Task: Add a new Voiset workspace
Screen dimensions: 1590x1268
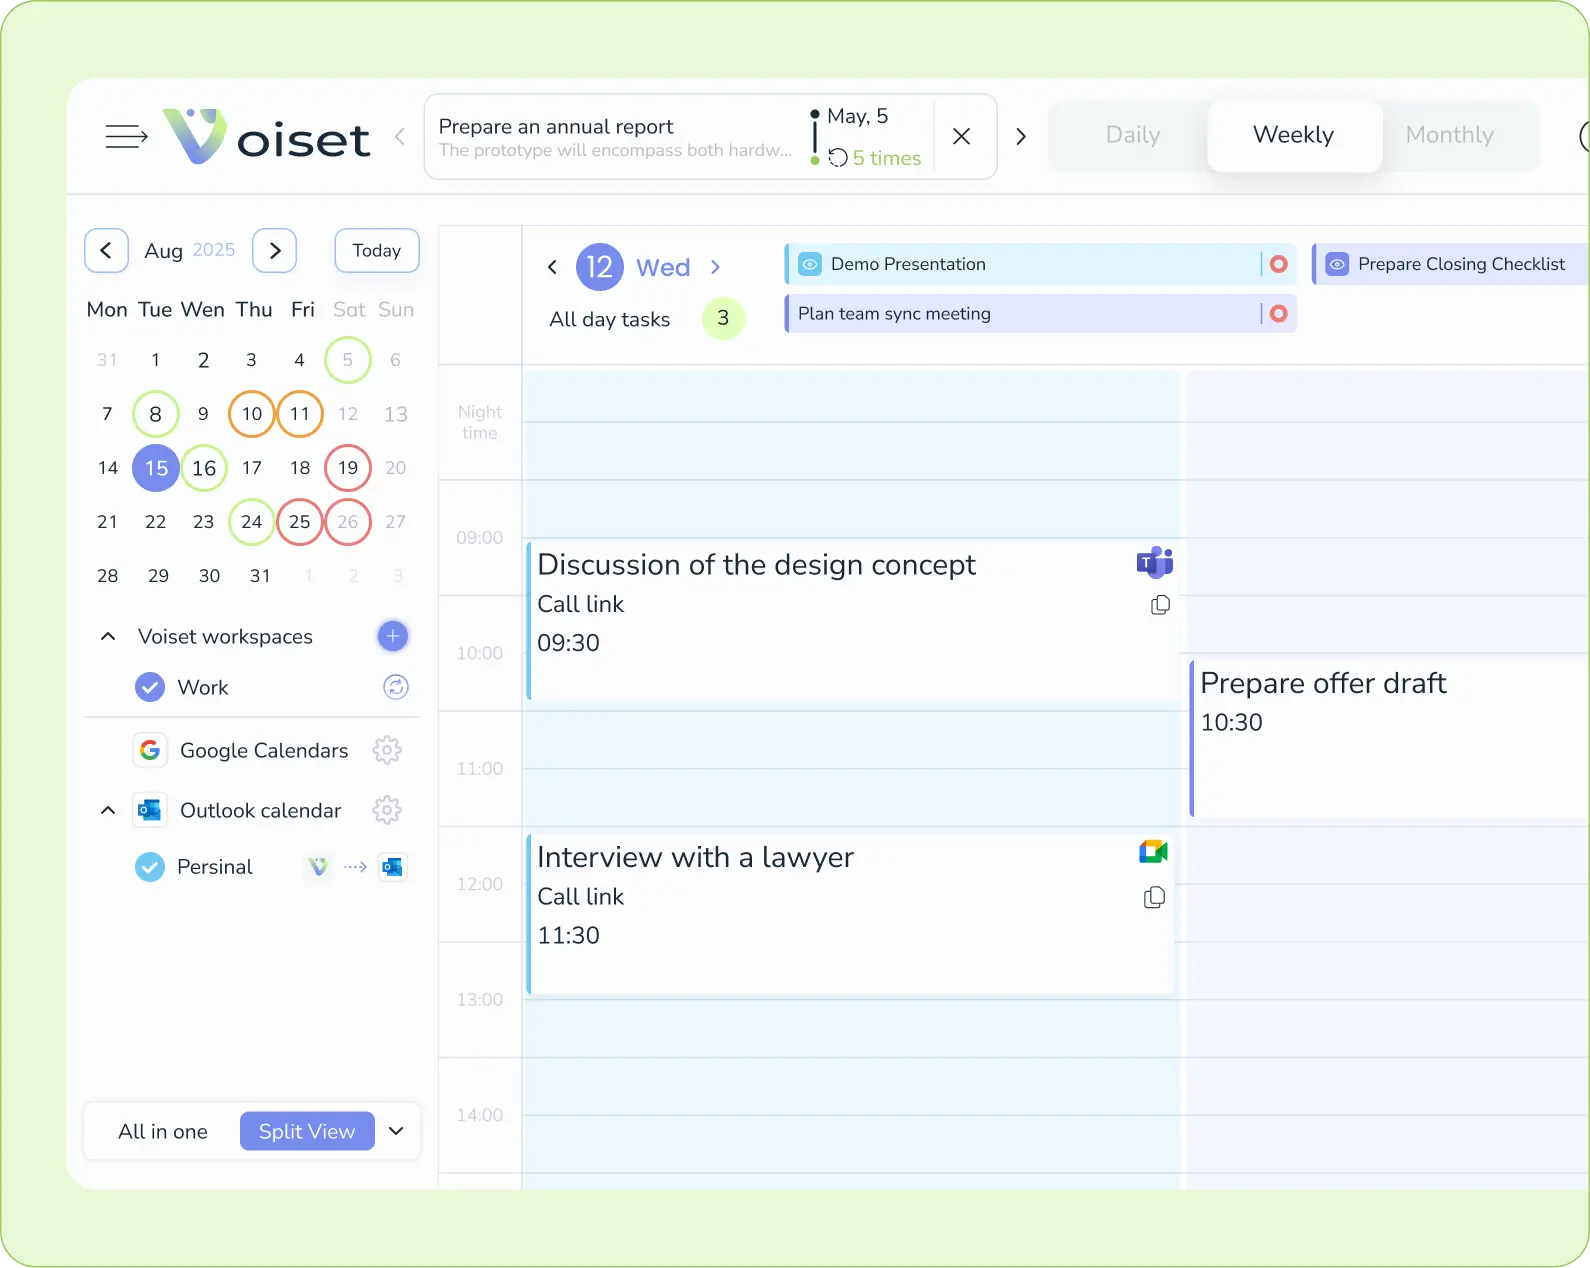Action: 393,636
